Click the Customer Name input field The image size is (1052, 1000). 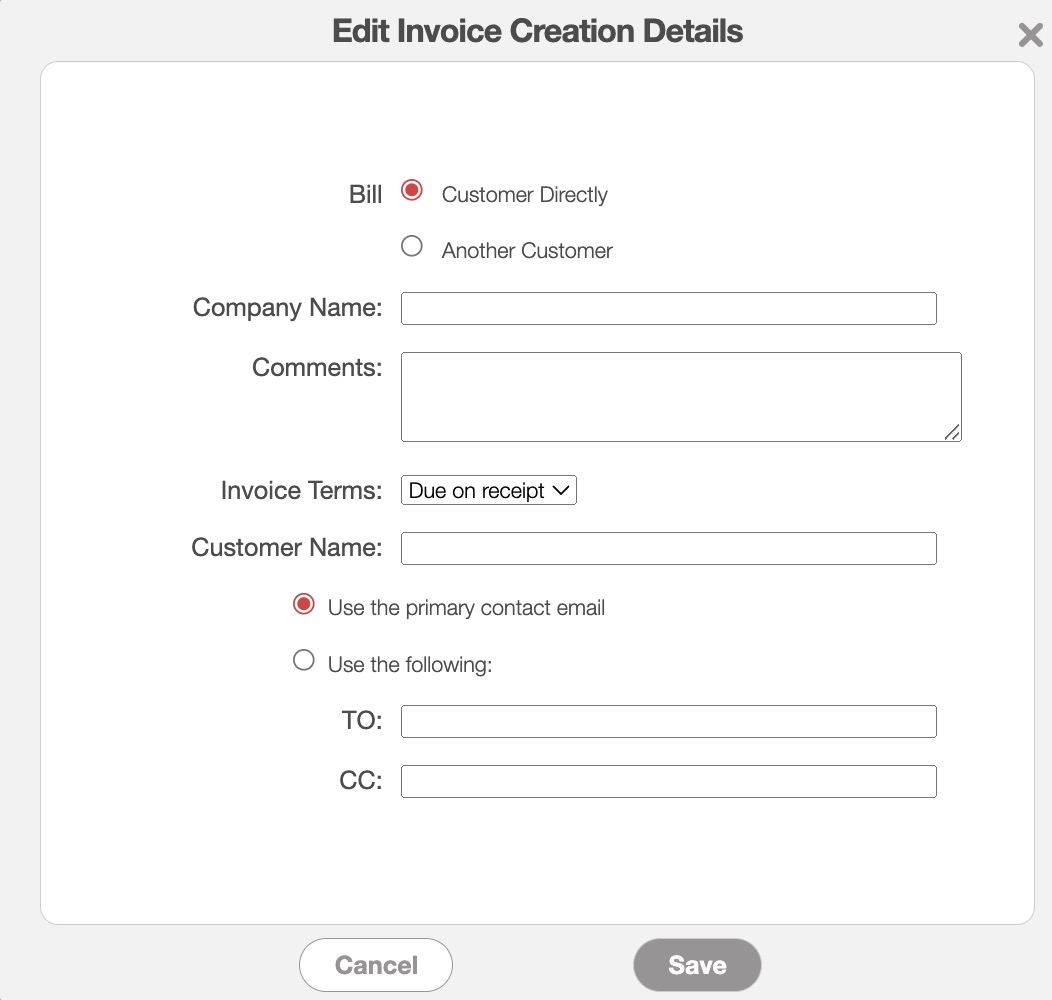point(668,549)
